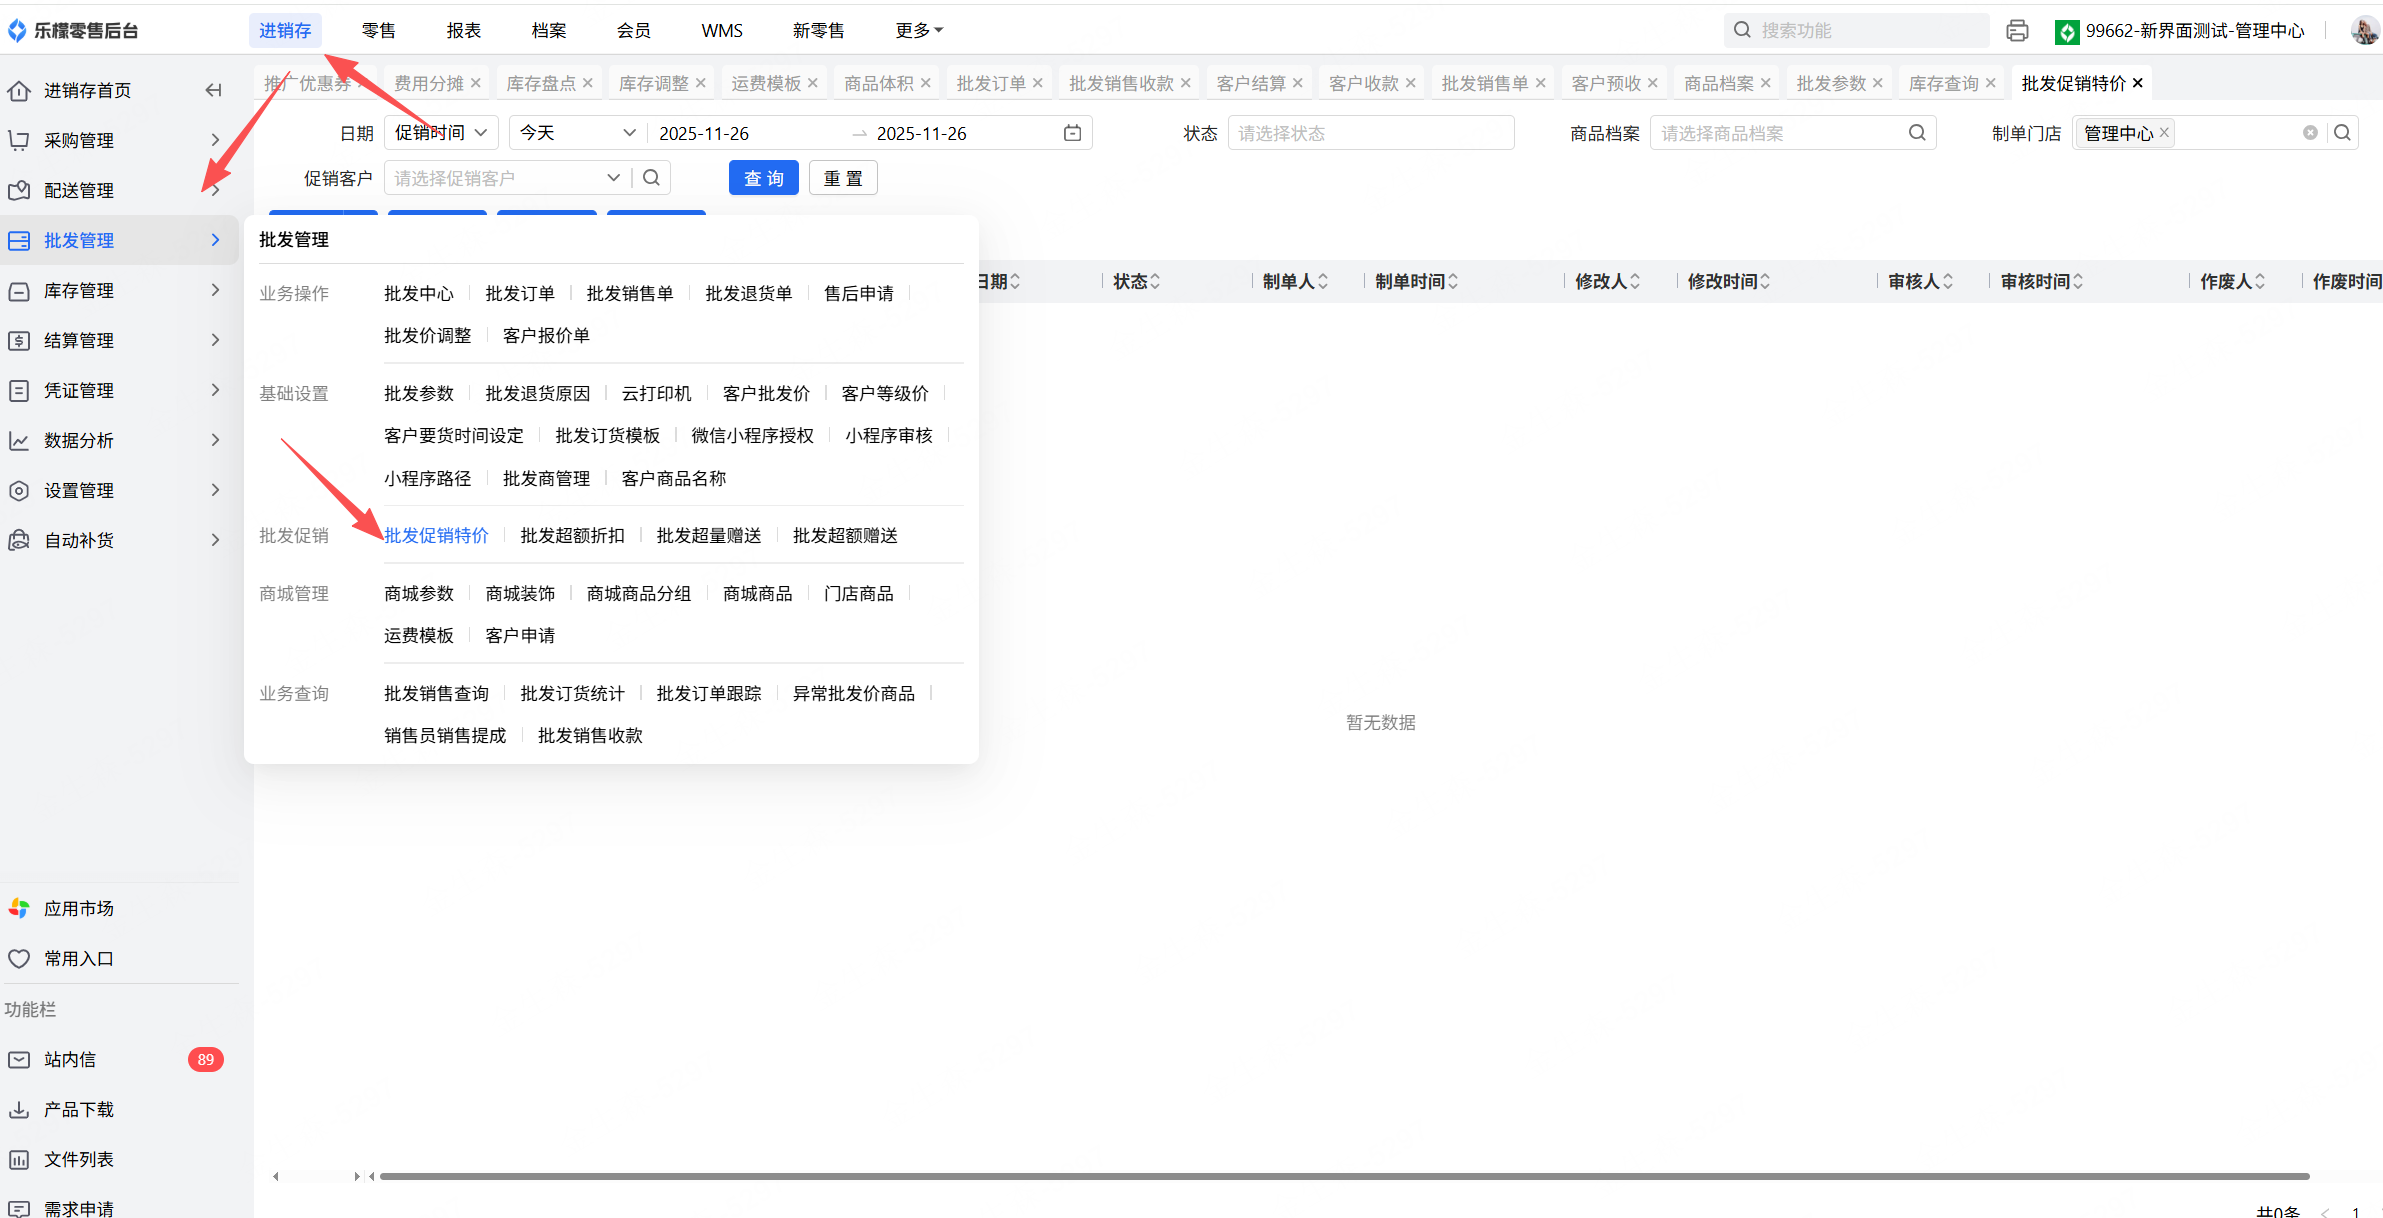Switch to the 批发订单 tab

point(990,83)
